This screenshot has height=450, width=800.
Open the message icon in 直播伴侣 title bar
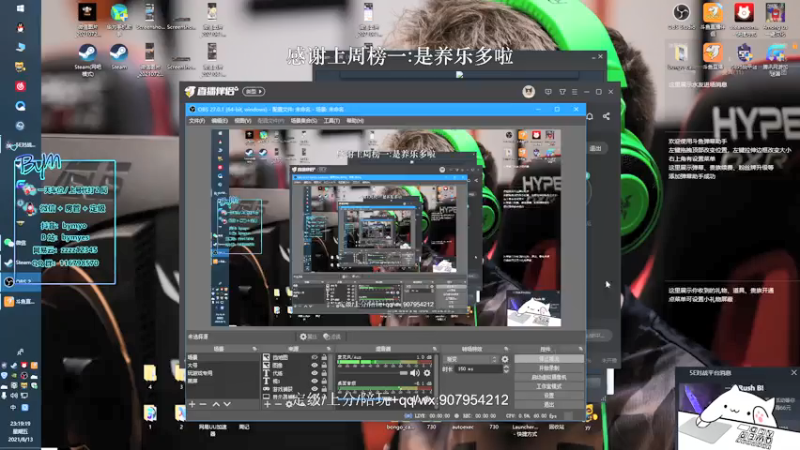[x=548, y=92]
